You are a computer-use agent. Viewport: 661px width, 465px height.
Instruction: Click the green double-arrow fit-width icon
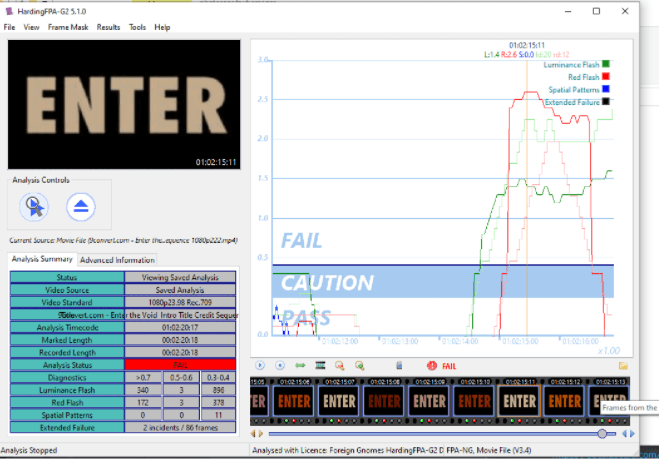(x=300, y=366)
